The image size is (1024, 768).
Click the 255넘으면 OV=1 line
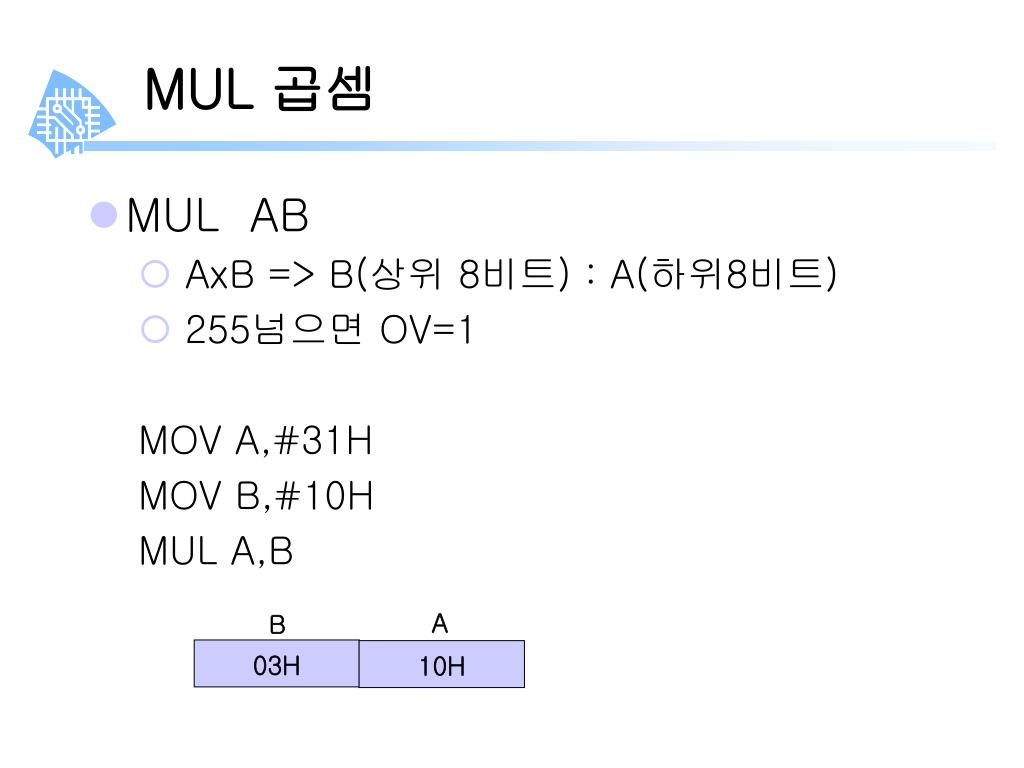pos(328,329)
